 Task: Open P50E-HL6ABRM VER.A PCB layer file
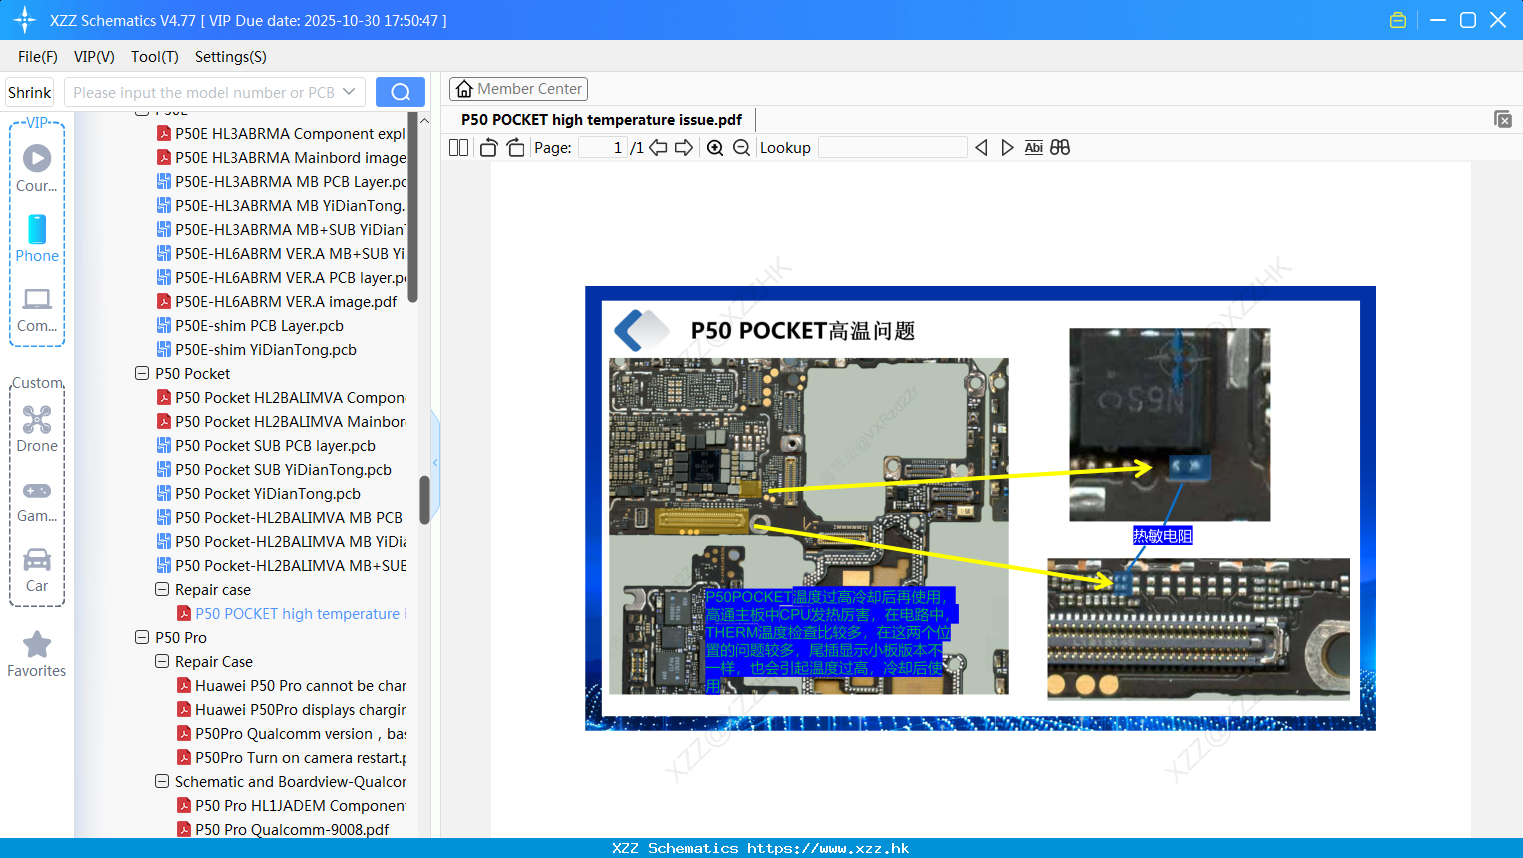coord(281,277)
